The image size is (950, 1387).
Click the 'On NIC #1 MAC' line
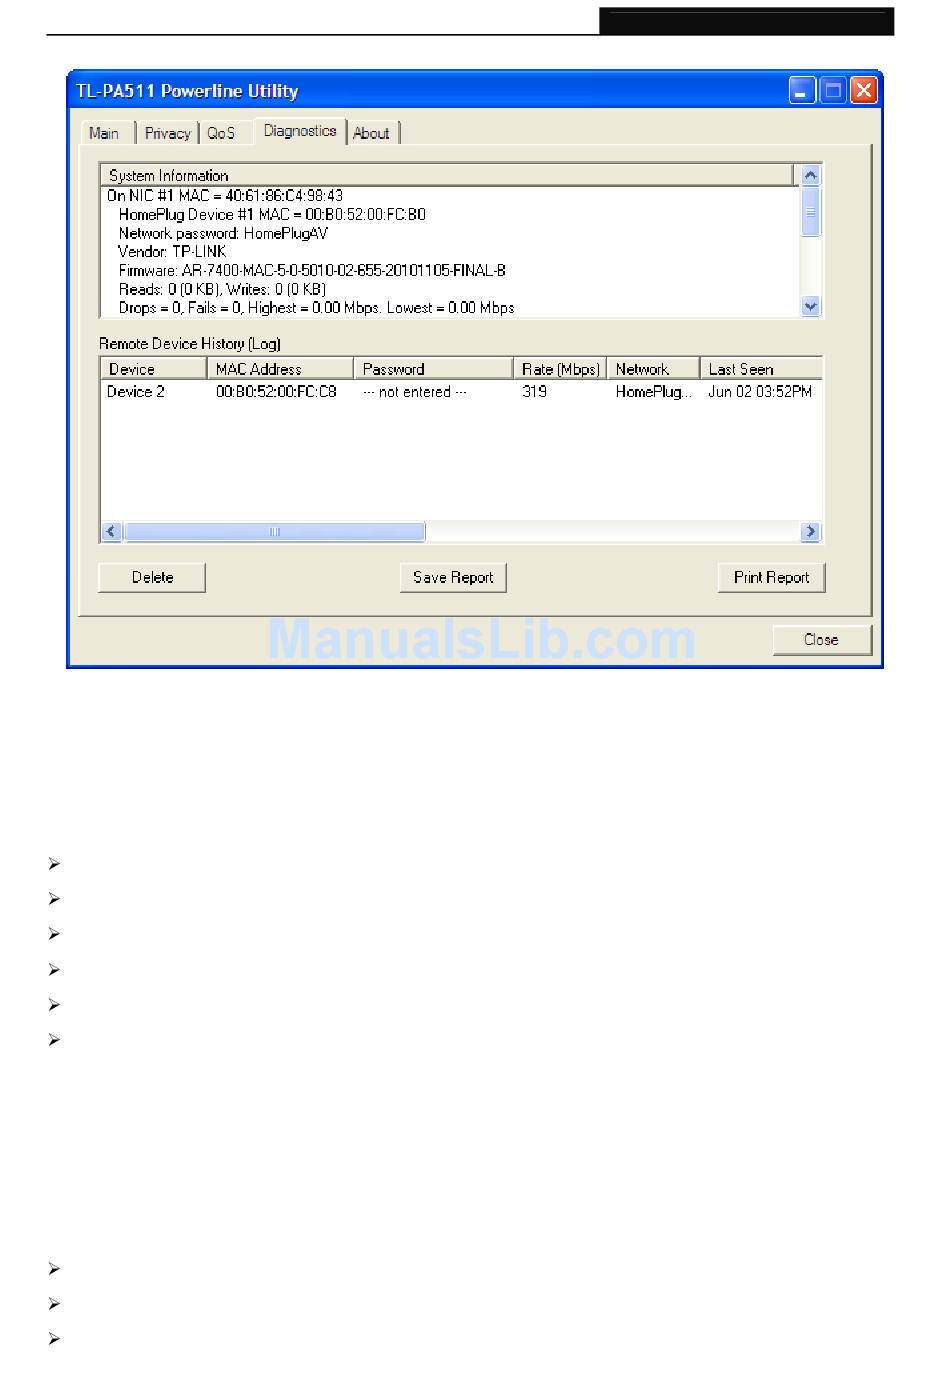[x=225, y=196]
